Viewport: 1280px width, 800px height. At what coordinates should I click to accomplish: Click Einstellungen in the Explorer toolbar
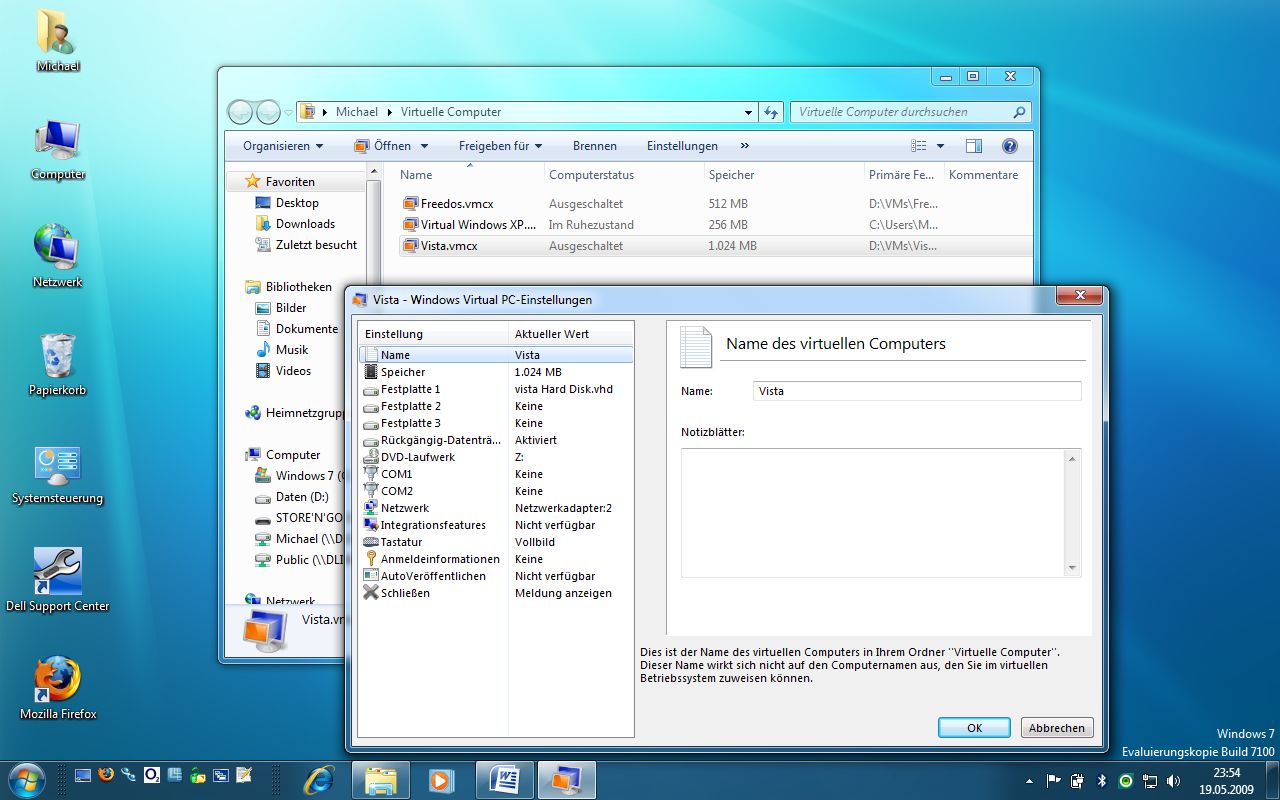tap(682, 146)
